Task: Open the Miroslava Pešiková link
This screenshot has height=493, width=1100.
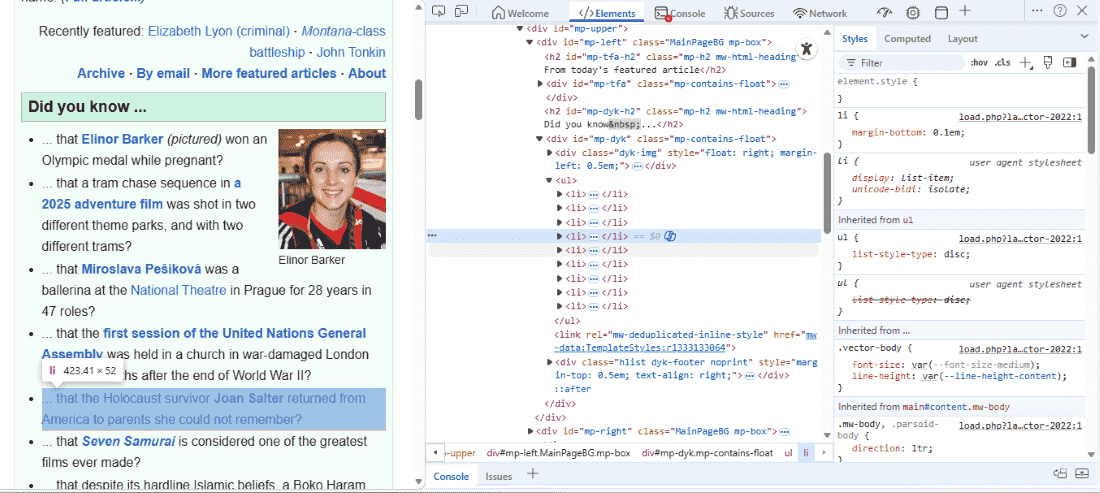Action: [141, 269]
